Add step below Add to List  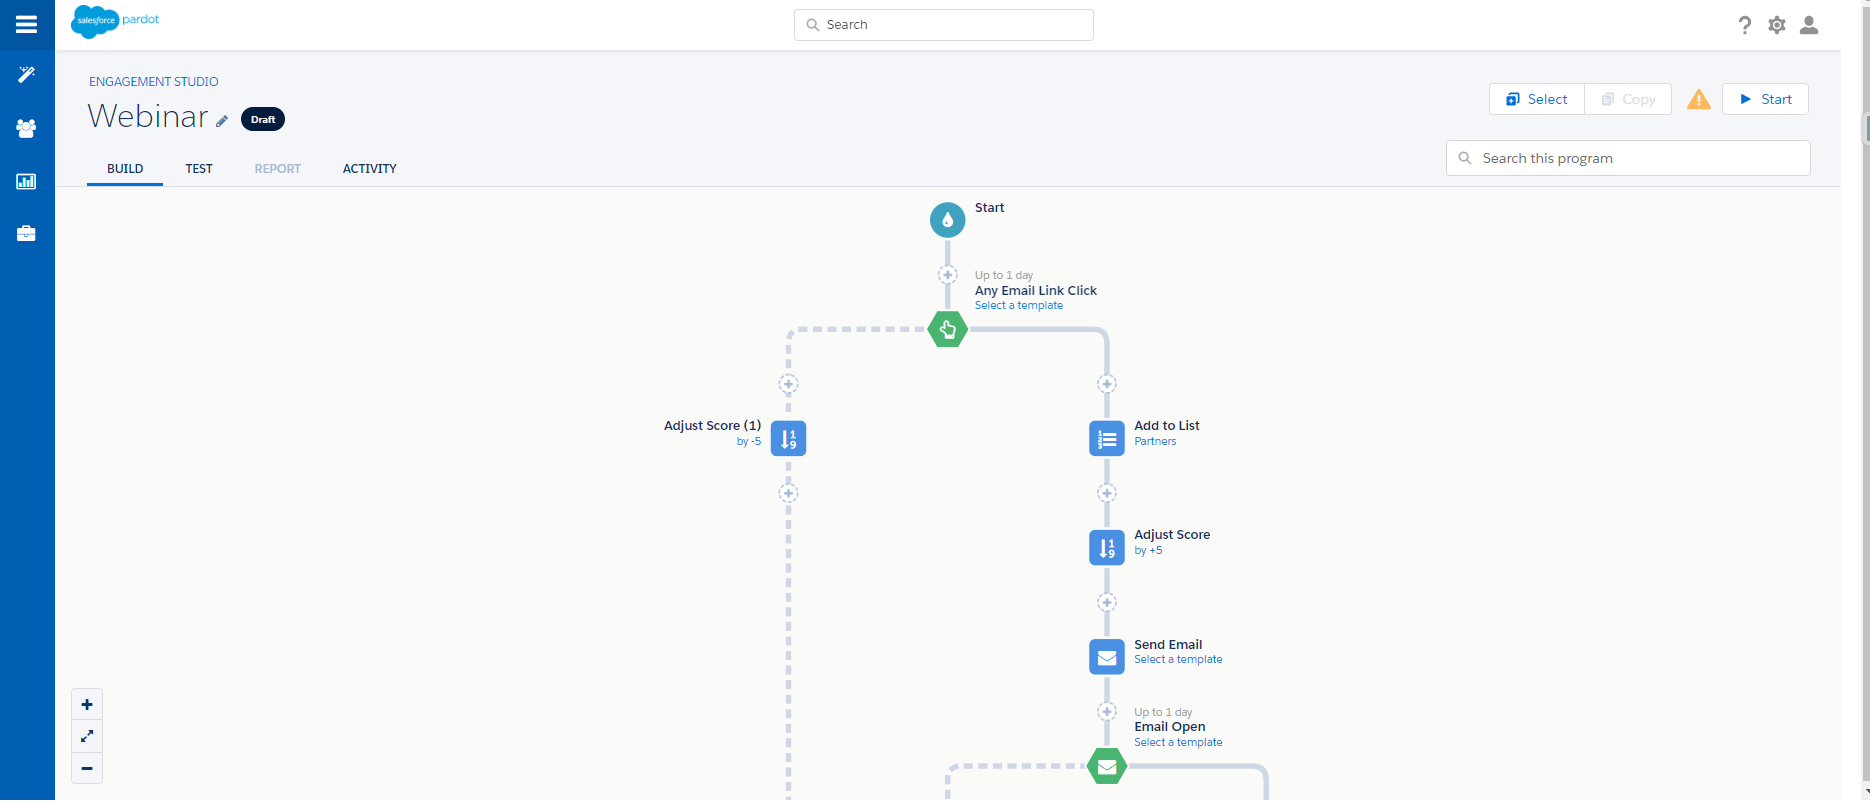tap(1107, 493)
